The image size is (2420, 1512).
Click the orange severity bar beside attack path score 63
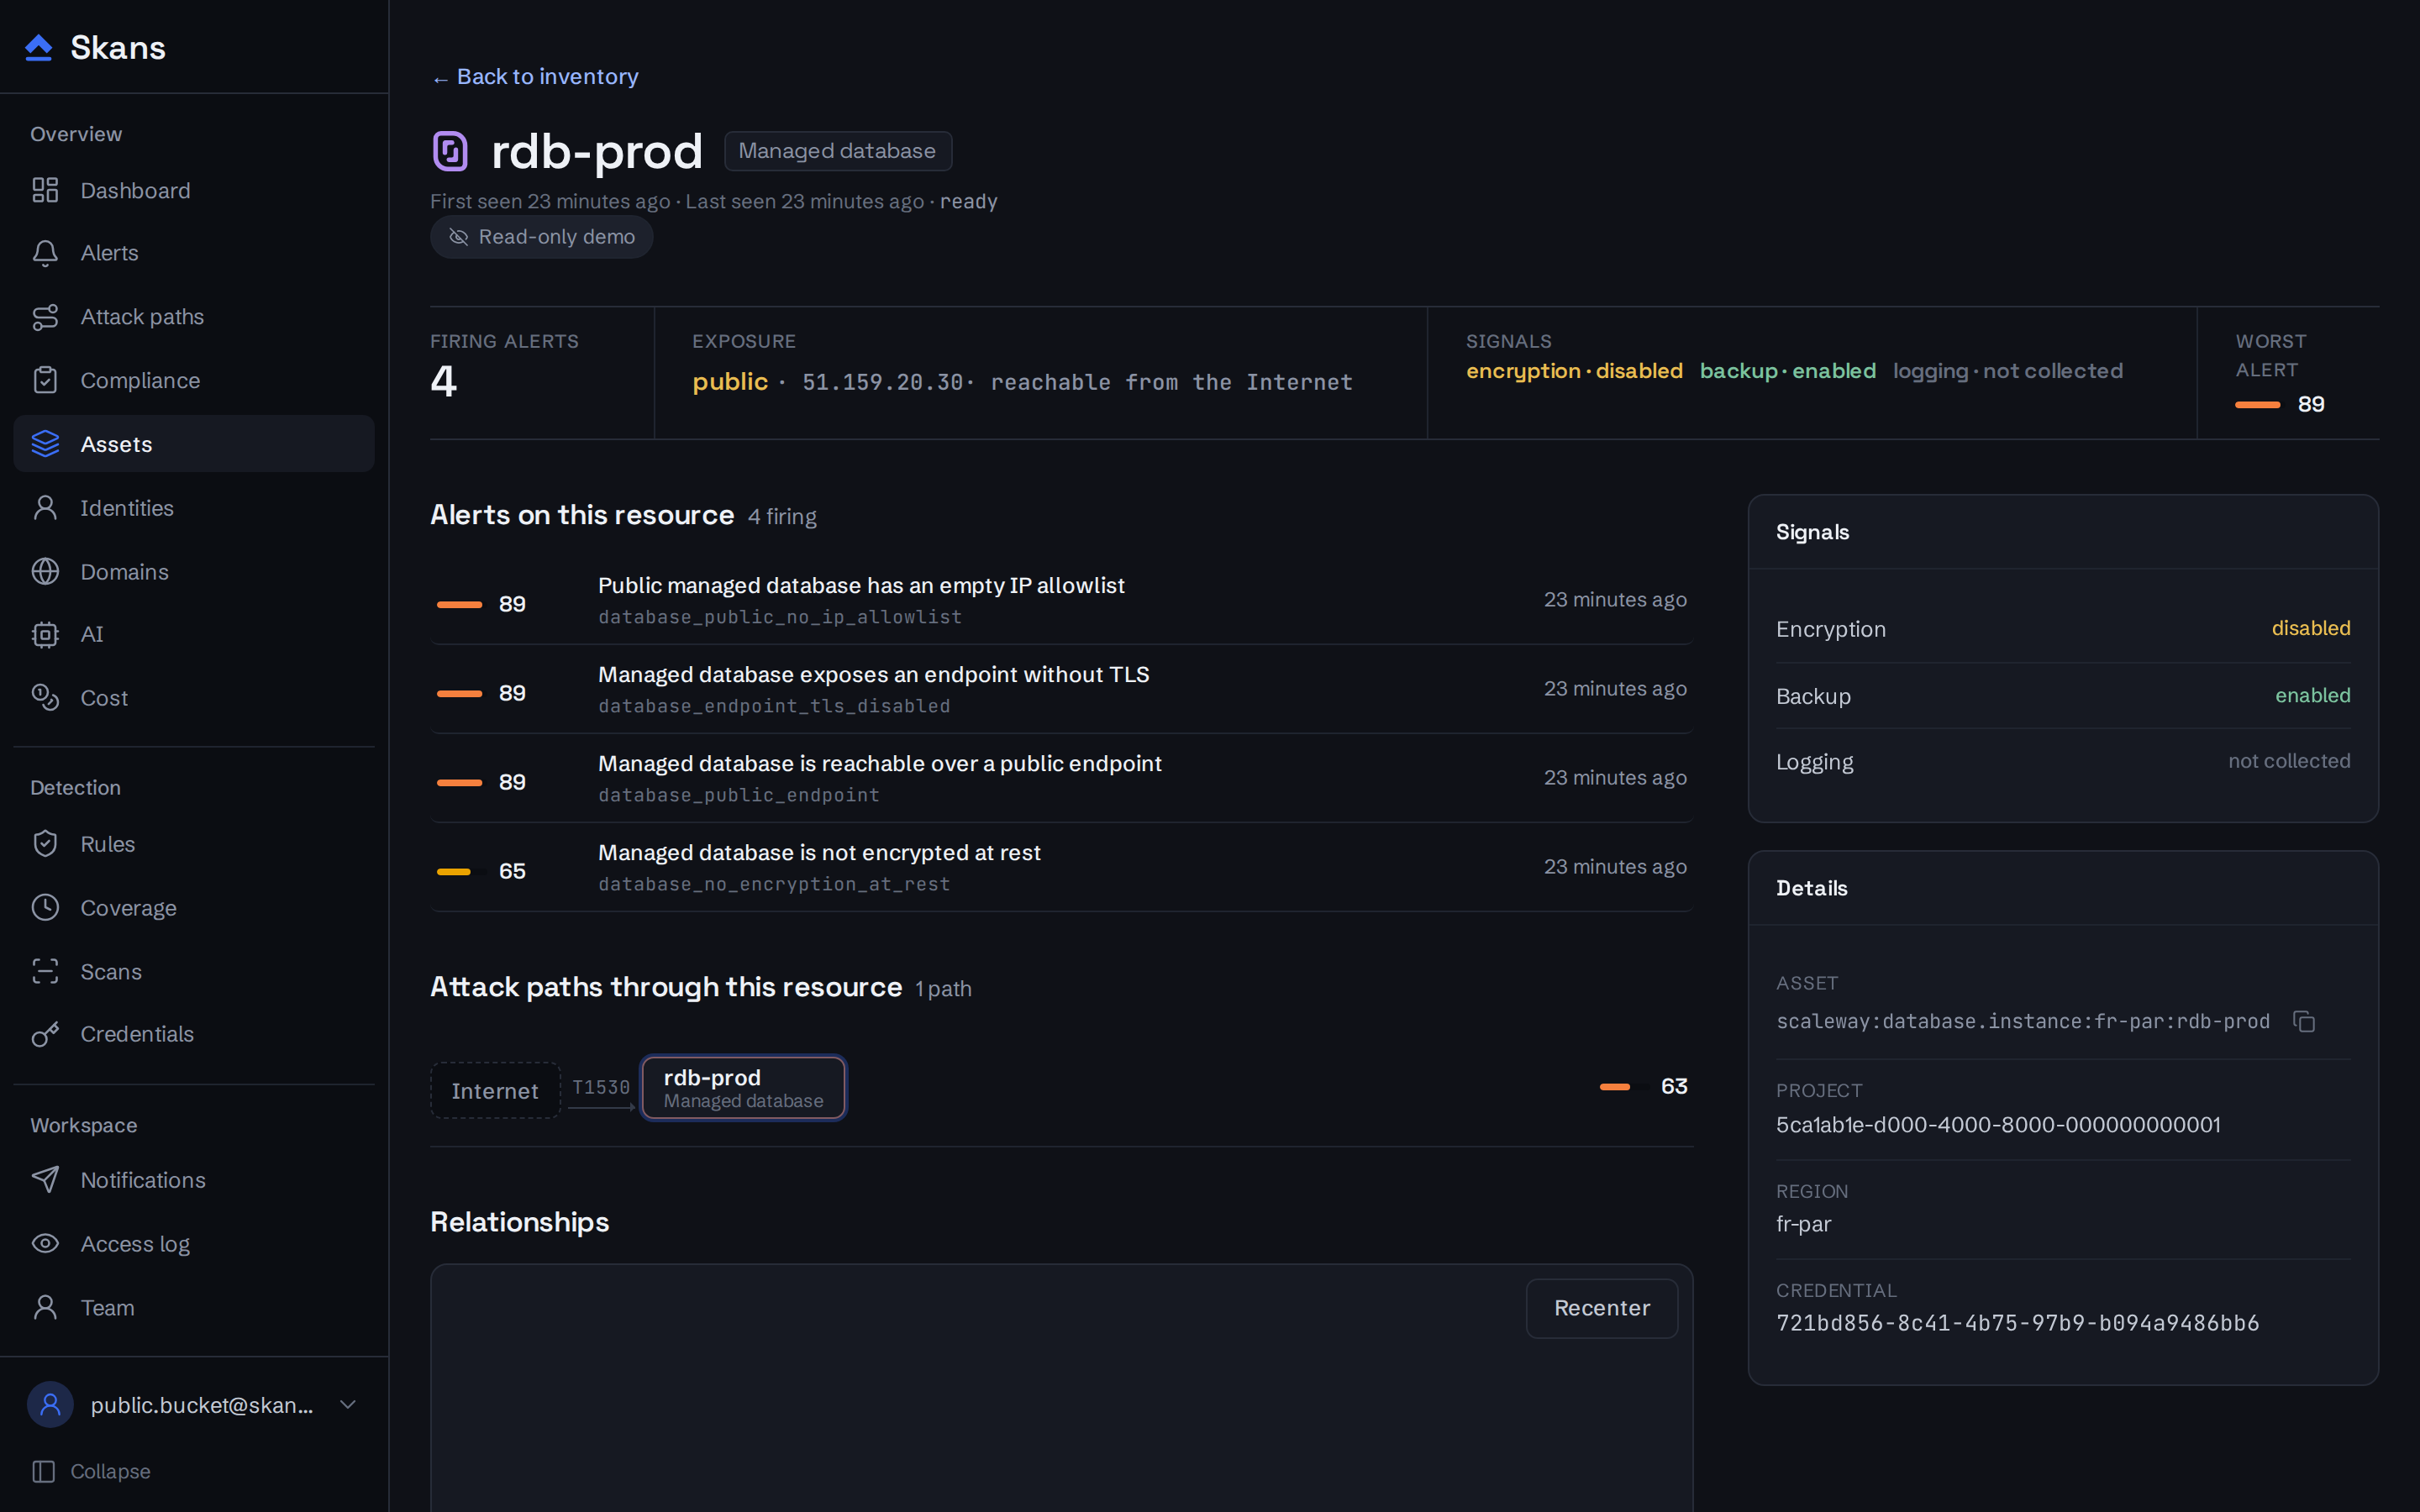1614,1086
